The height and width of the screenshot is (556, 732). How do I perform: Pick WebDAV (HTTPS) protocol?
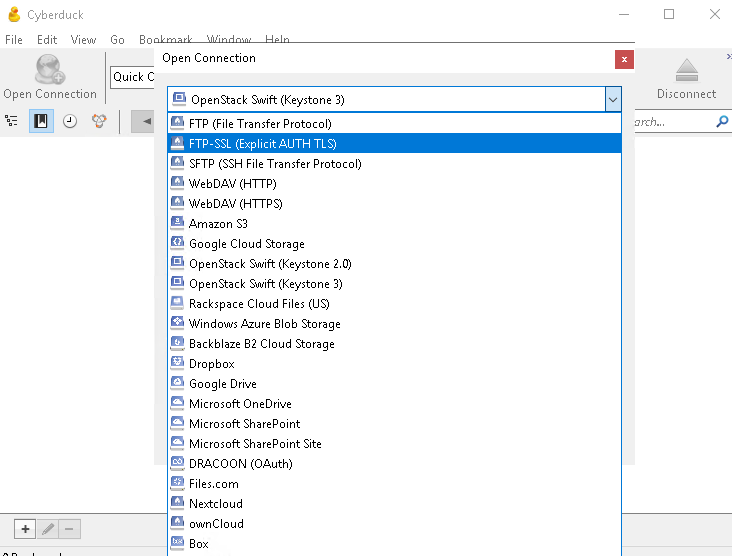tap(394, 204)
